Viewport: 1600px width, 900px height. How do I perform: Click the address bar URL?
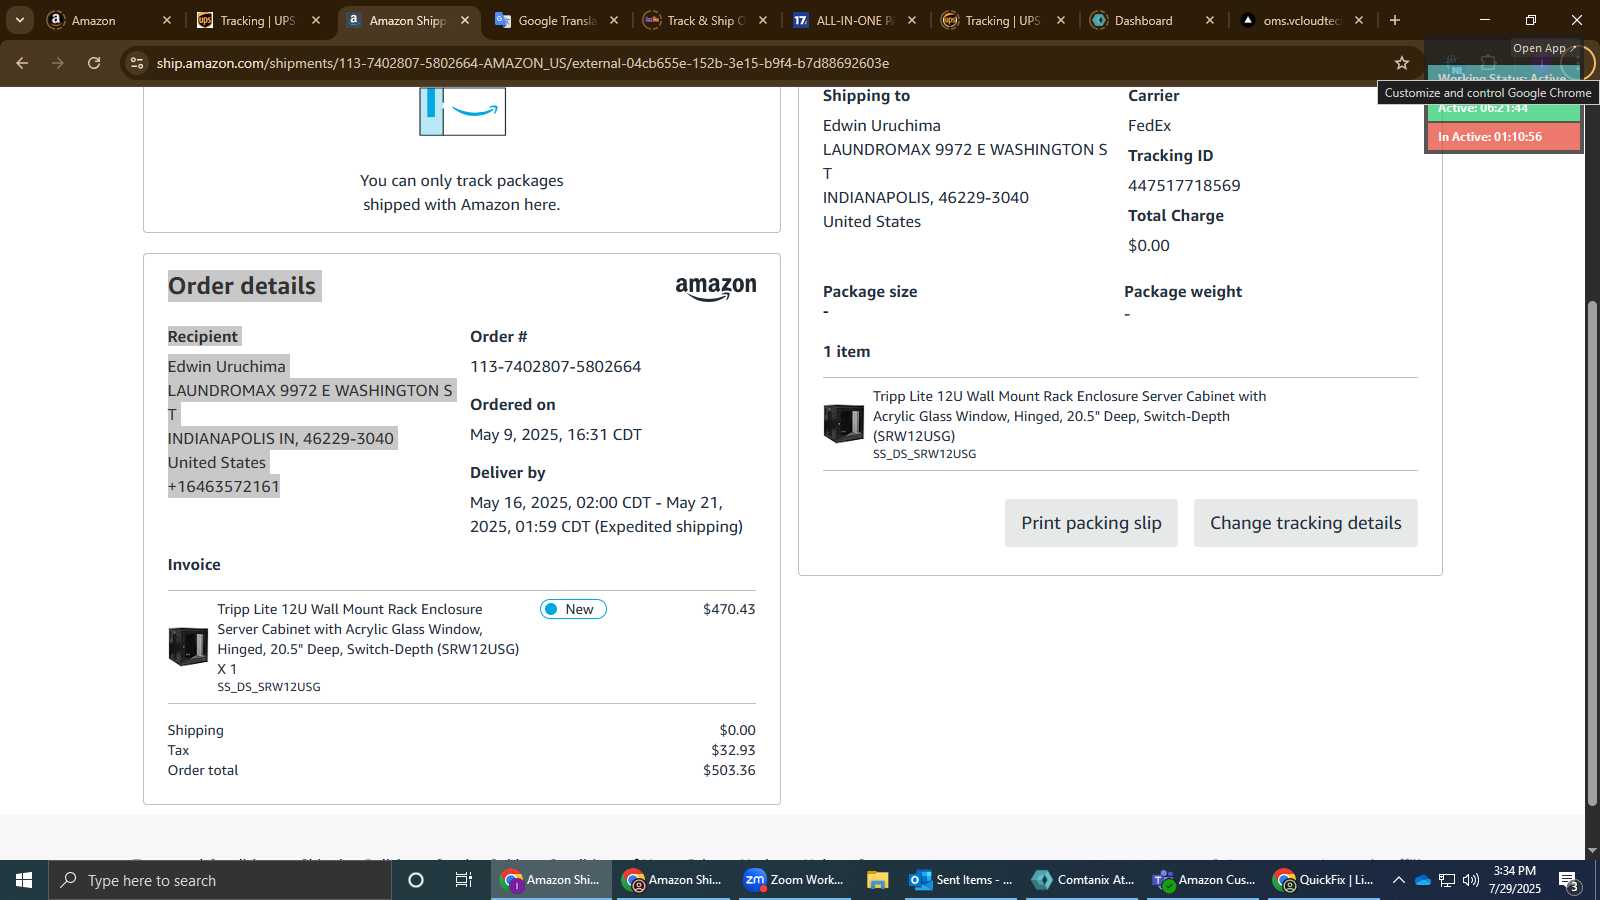522,63
